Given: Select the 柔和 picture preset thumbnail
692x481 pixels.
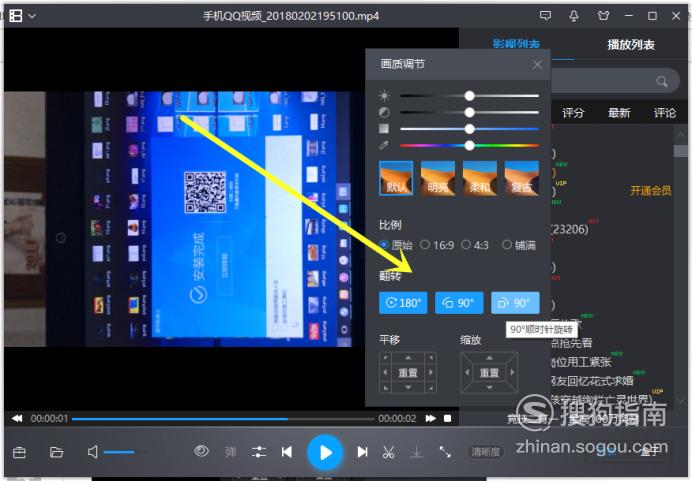Looking at the screenshot, I should point(480,178).
